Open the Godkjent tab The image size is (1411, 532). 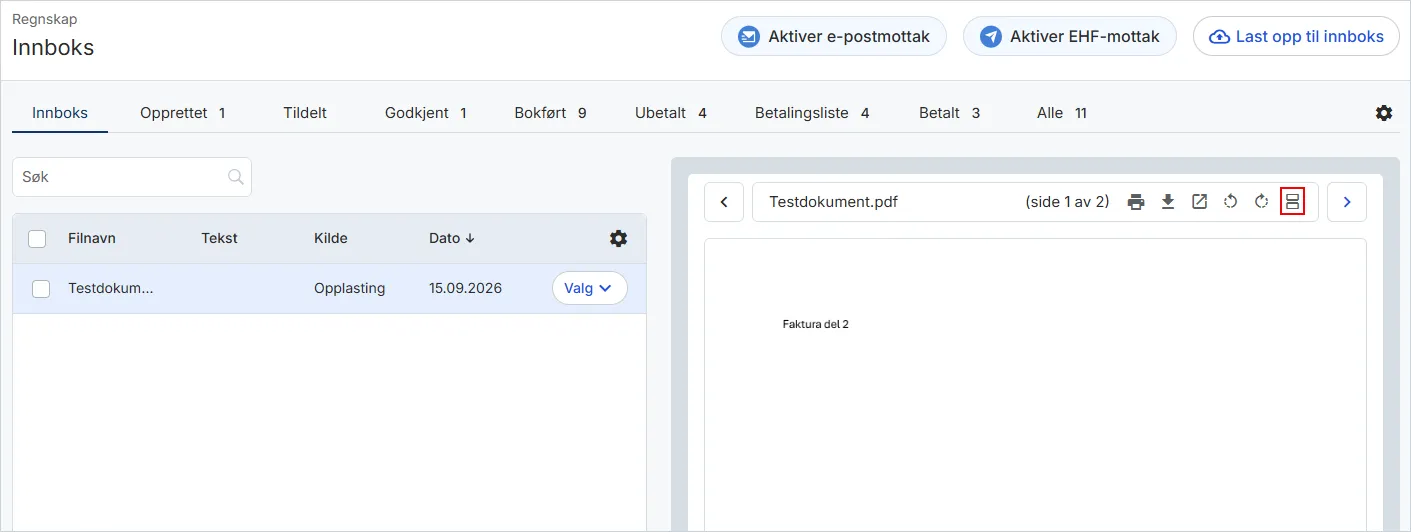coord(426,113)
